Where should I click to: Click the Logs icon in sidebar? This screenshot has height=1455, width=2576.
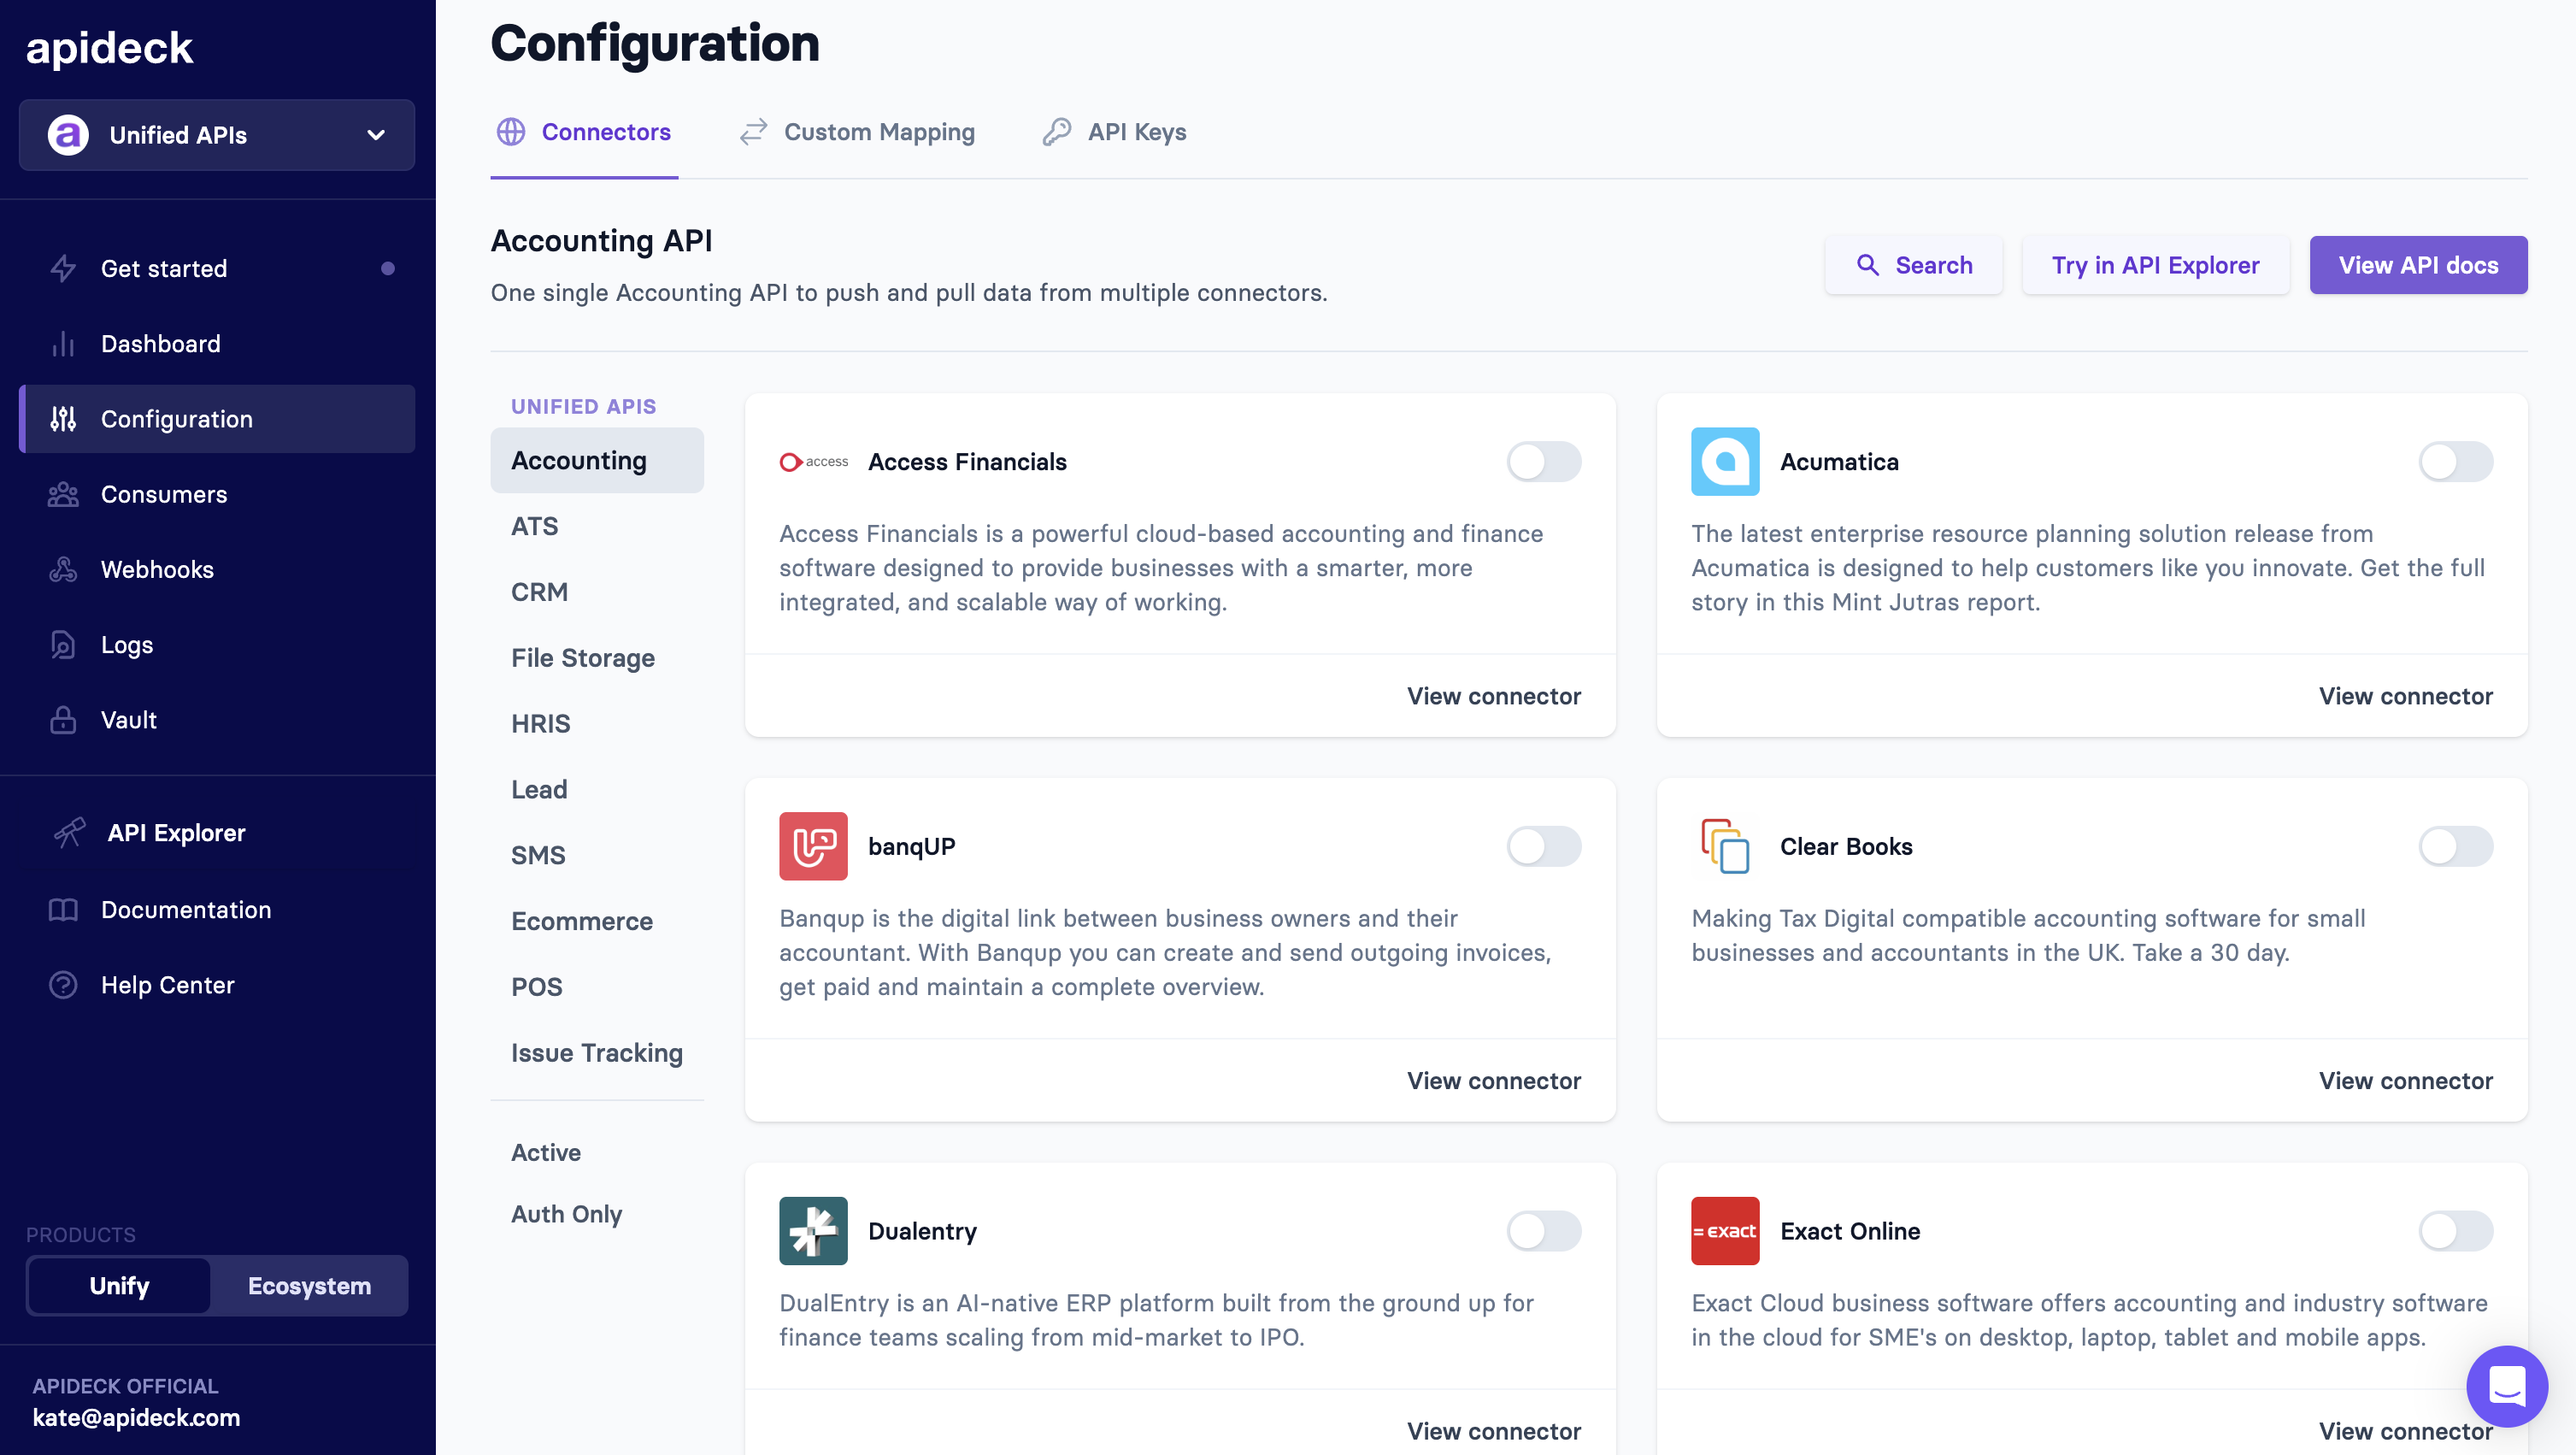coord(63,645)
